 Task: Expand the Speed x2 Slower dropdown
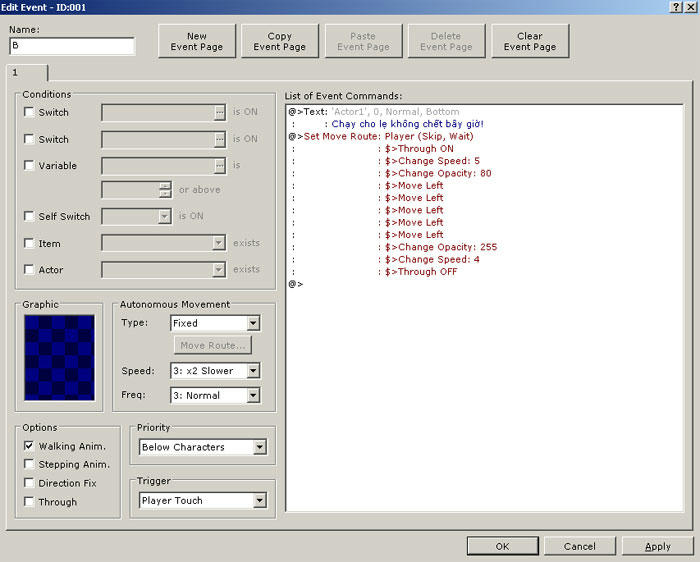pyautogui.click(x=253, y=371)
